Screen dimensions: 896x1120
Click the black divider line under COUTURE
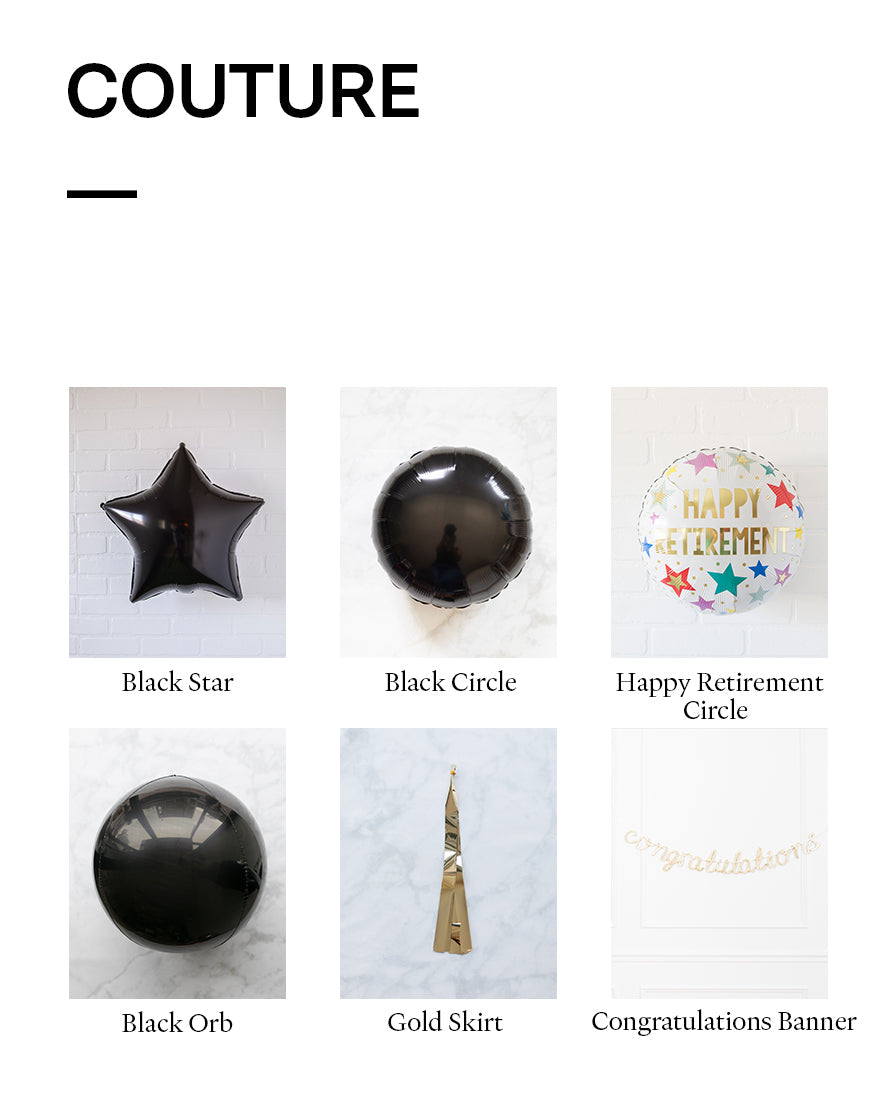[101, 194]
